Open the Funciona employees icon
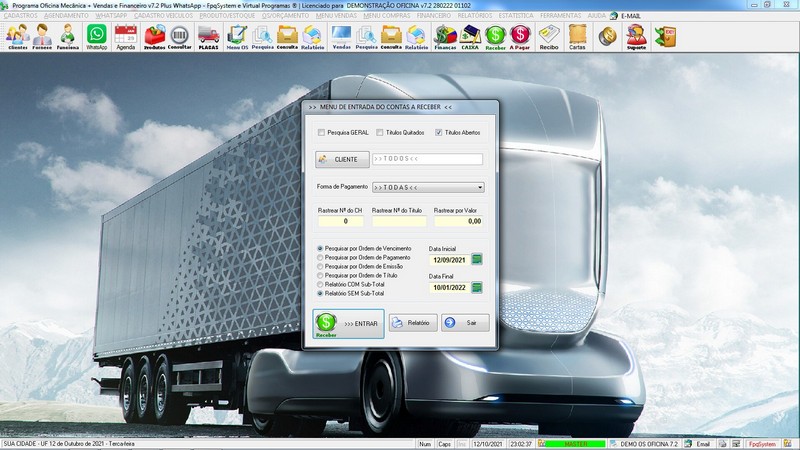The width and height of the screenshot is (800, 450). click(67, 37)
